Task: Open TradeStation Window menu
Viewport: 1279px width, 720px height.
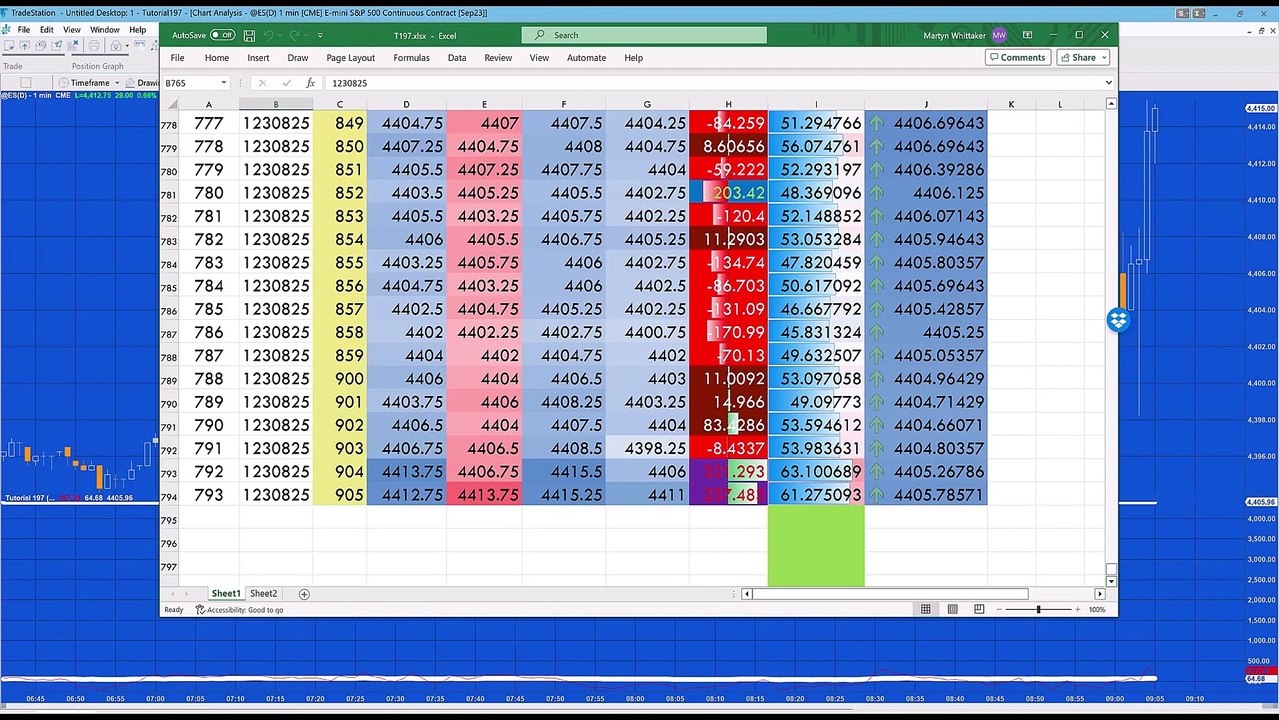Action: coord(105,30)
